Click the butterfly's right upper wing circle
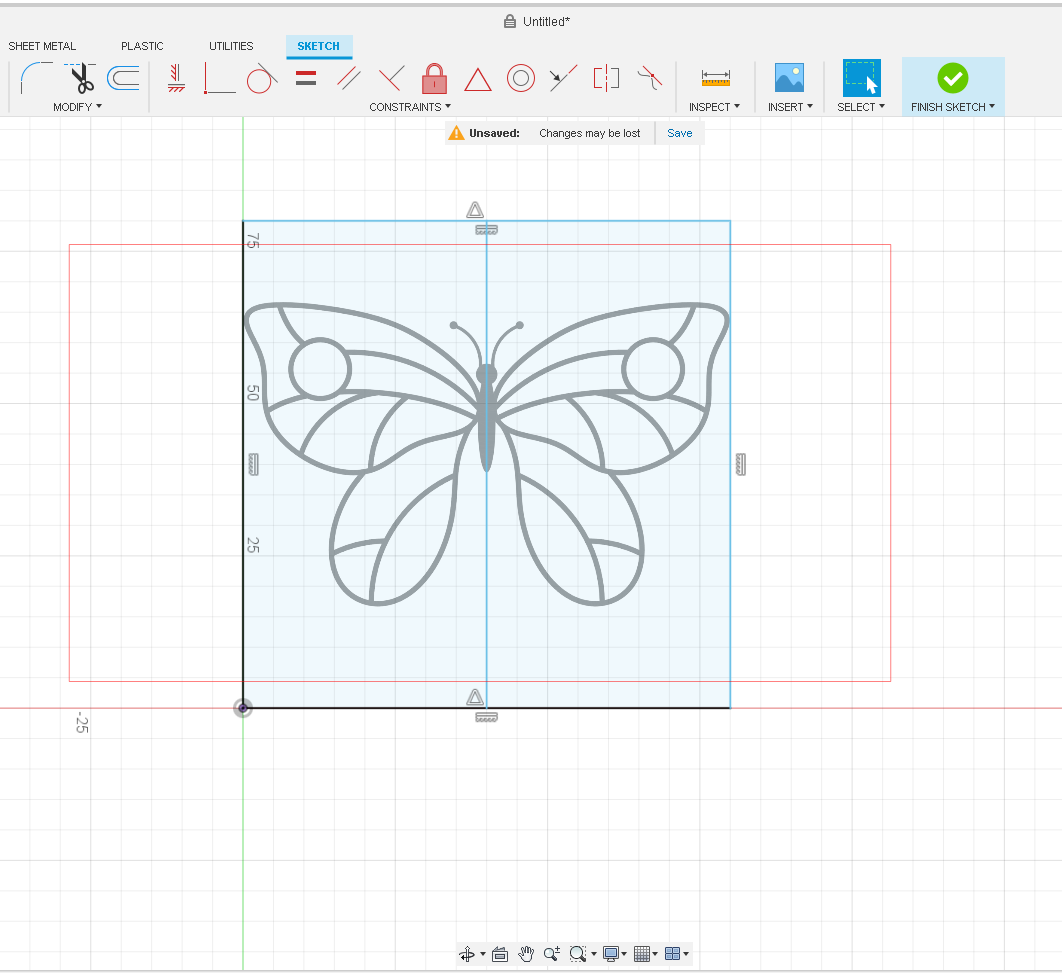1062x973 pixels. click(x=653, y=369)
